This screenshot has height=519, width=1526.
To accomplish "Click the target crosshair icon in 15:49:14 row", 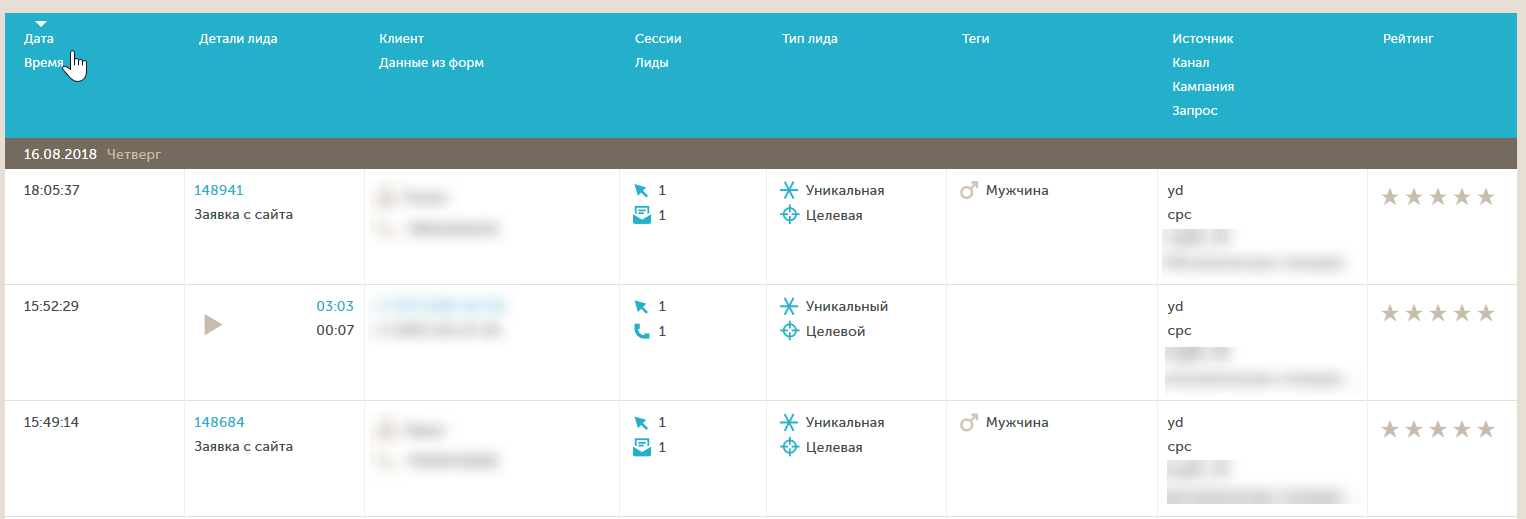I will (x=789, y=447).
